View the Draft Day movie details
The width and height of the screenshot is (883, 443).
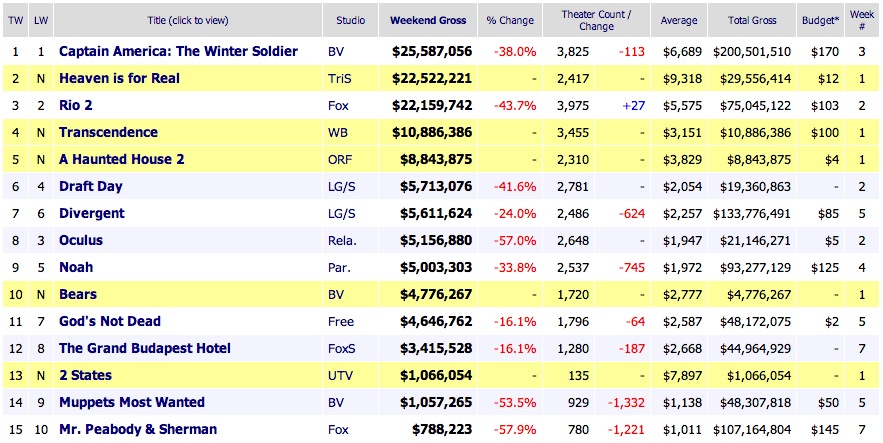click(x=90, y=186)
